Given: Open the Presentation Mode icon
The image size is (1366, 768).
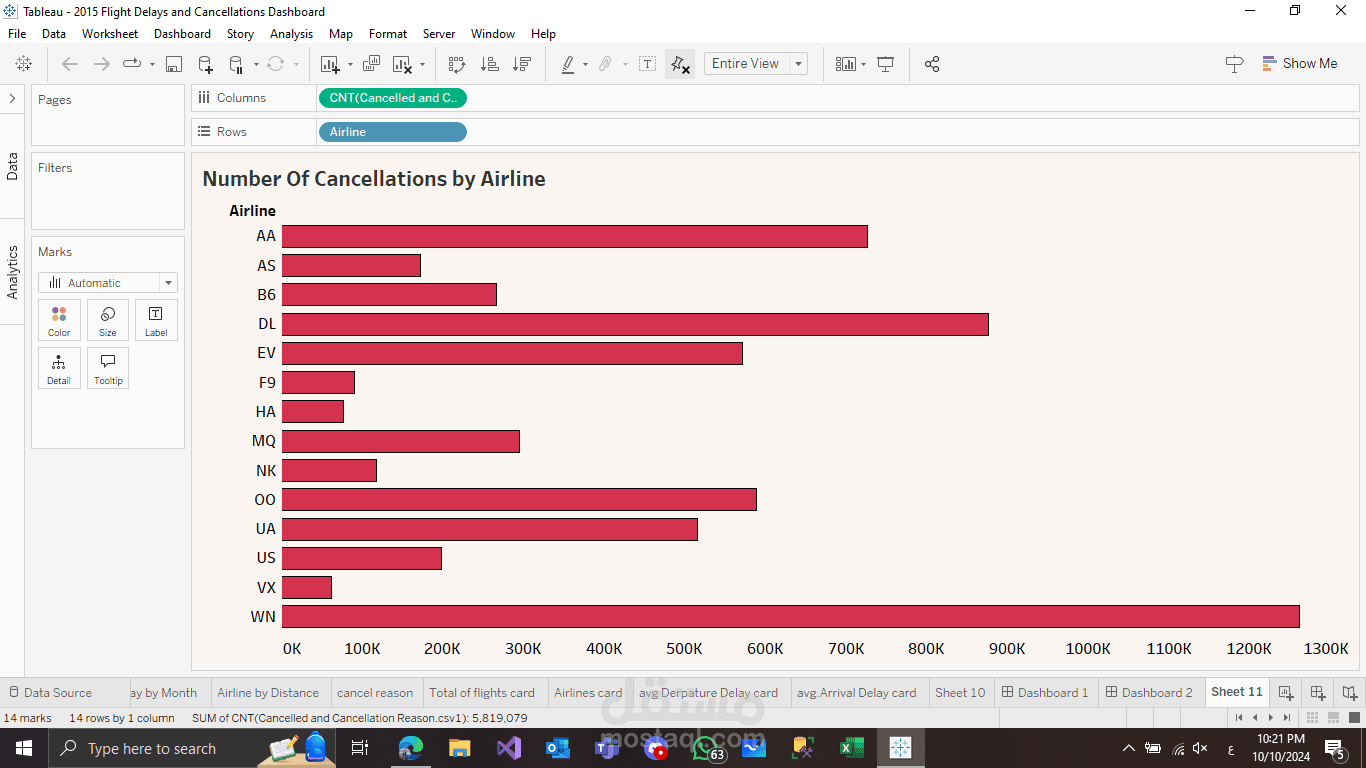Looking at the screenshot, I should click(885, 64).
